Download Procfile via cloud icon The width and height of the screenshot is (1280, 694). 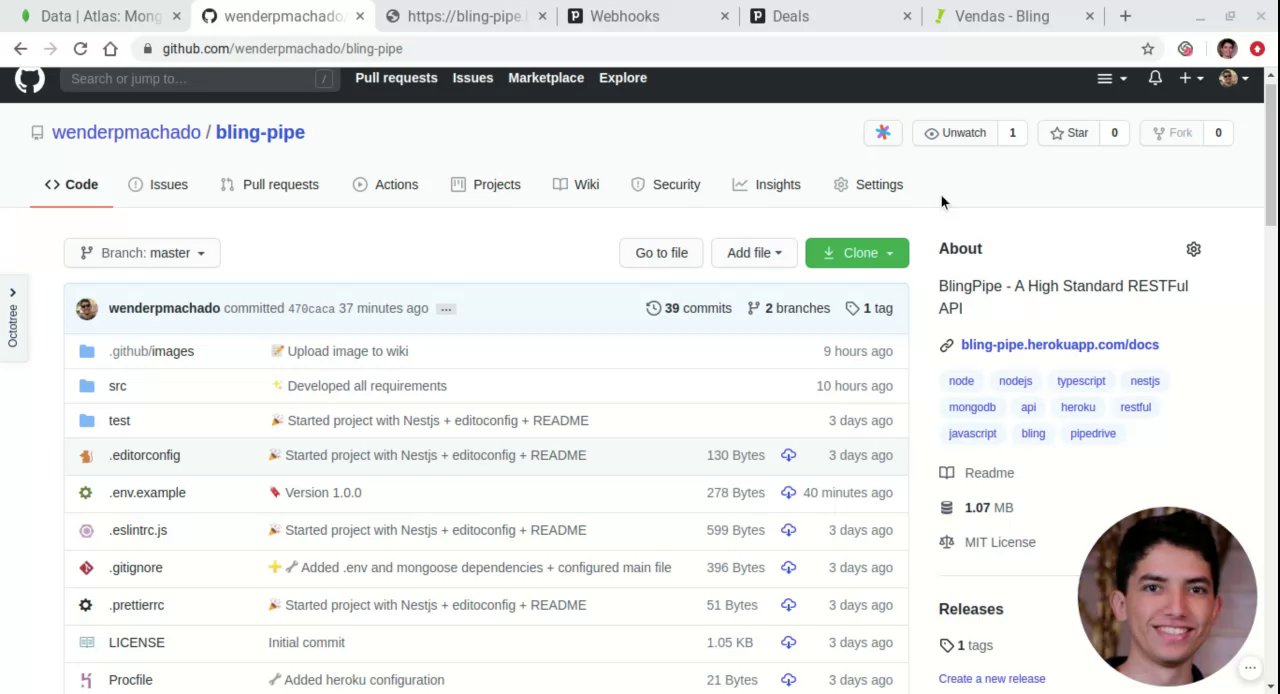788,680
